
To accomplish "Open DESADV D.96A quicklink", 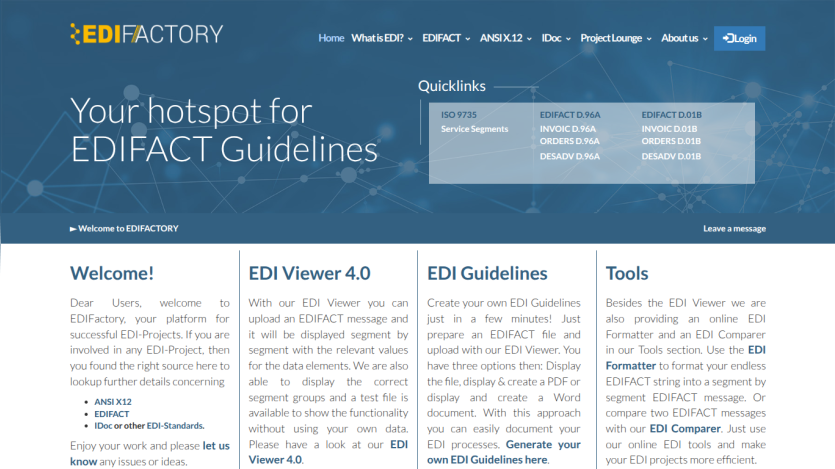I will coord(569,157).
